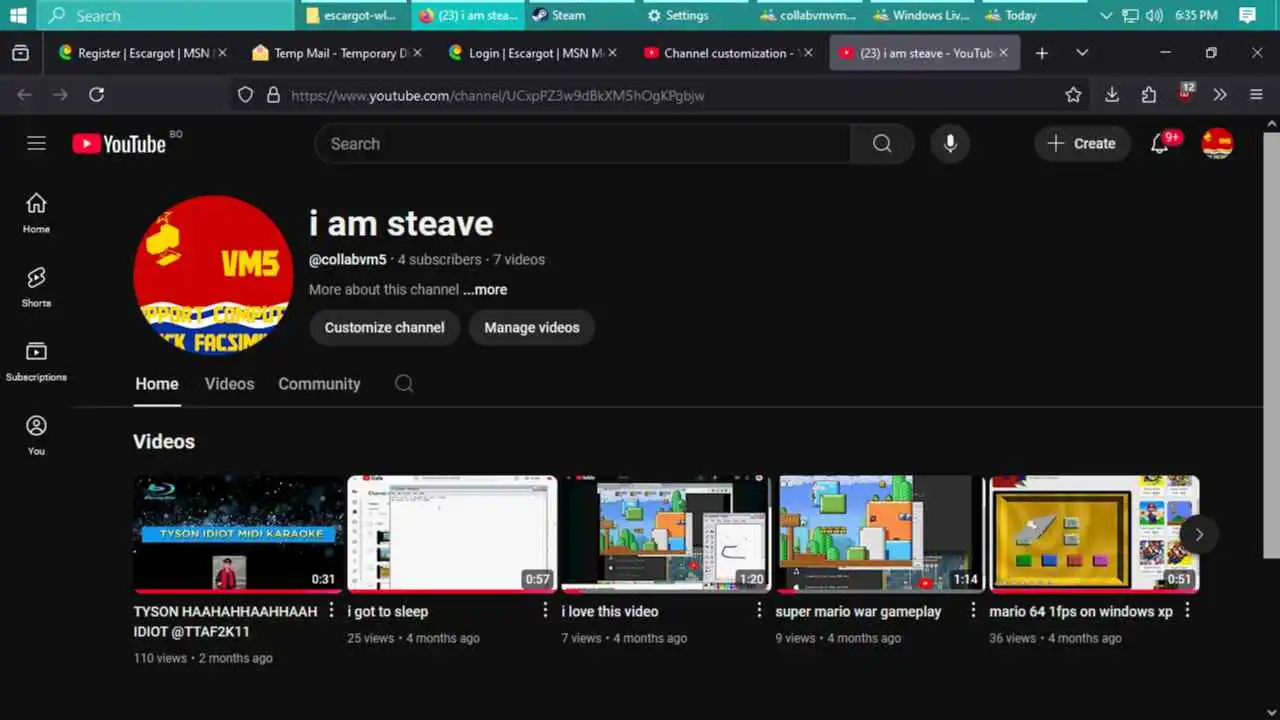1280x720 pixels.
Task: Open the Windows Start menu
Action: pos(18,15)
